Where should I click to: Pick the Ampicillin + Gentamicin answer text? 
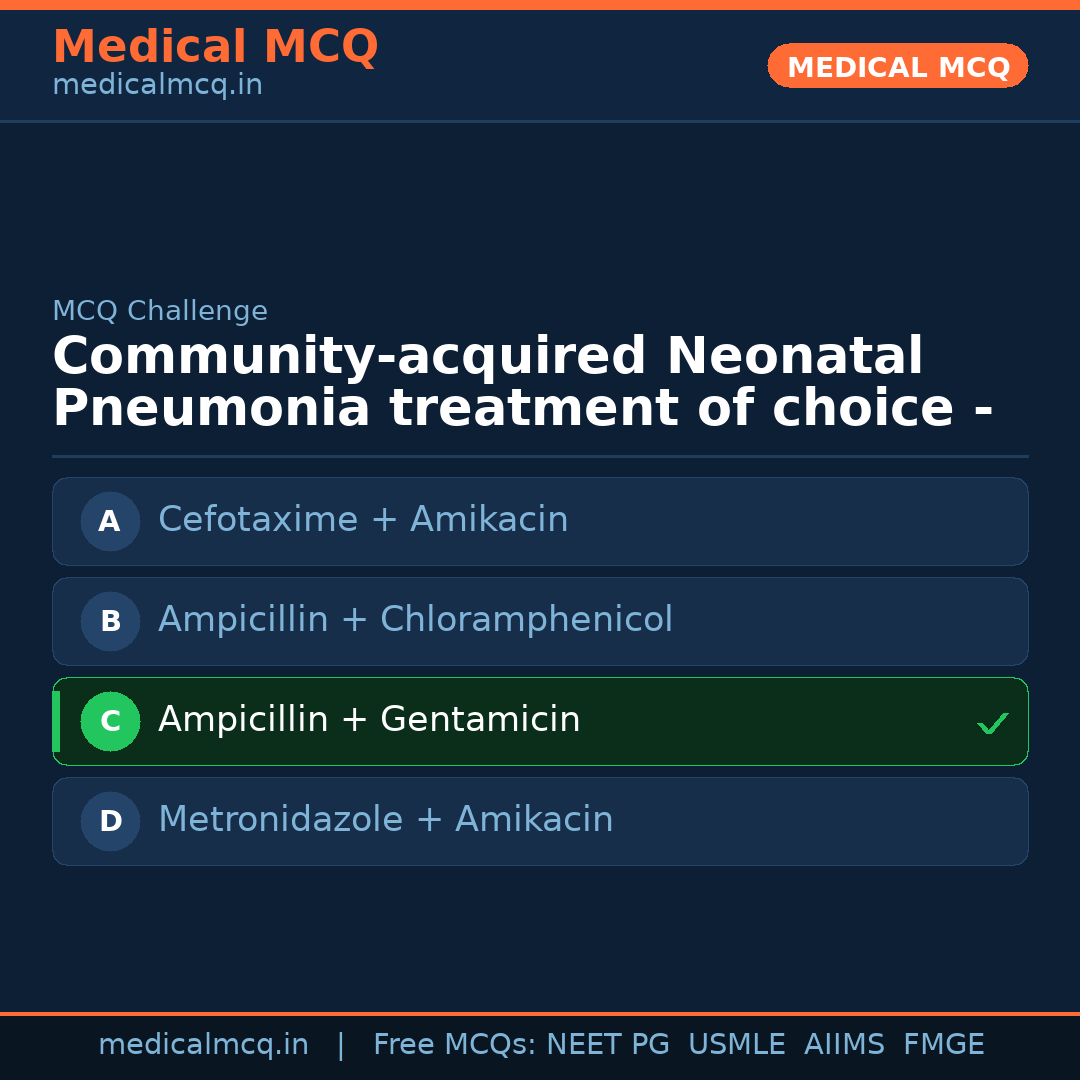(369, 720)
